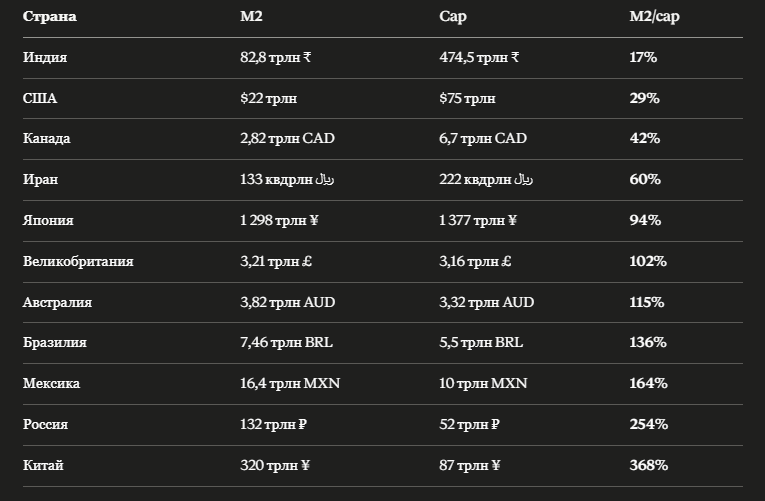The image size is (765, 501).
Task: Click India's 17% ratio cell
Action: pyautogui.click(x=643, y=57)
